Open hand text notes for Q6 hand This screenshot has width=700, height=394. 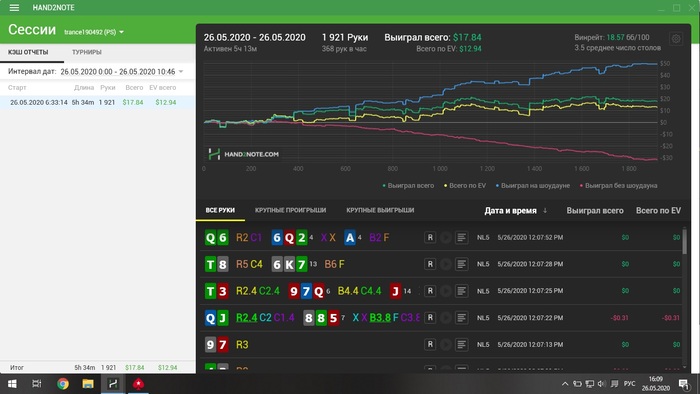[x=462, y=237]
